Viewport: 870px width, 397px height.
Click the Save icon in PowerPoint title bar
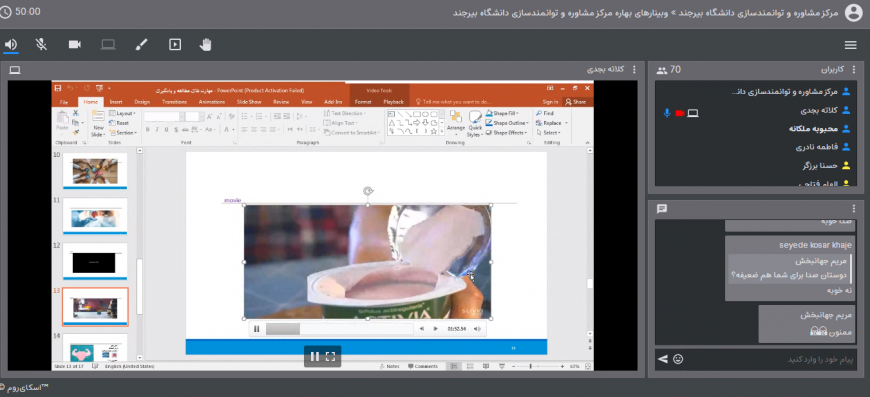click(57, 88)
